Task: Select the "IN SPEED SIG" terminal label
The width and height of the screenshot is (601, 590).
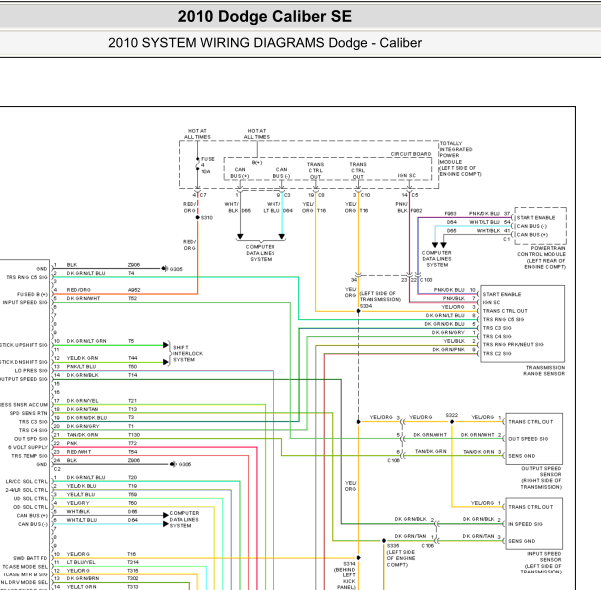Action: pyautogui.click(x=525, y=524)
